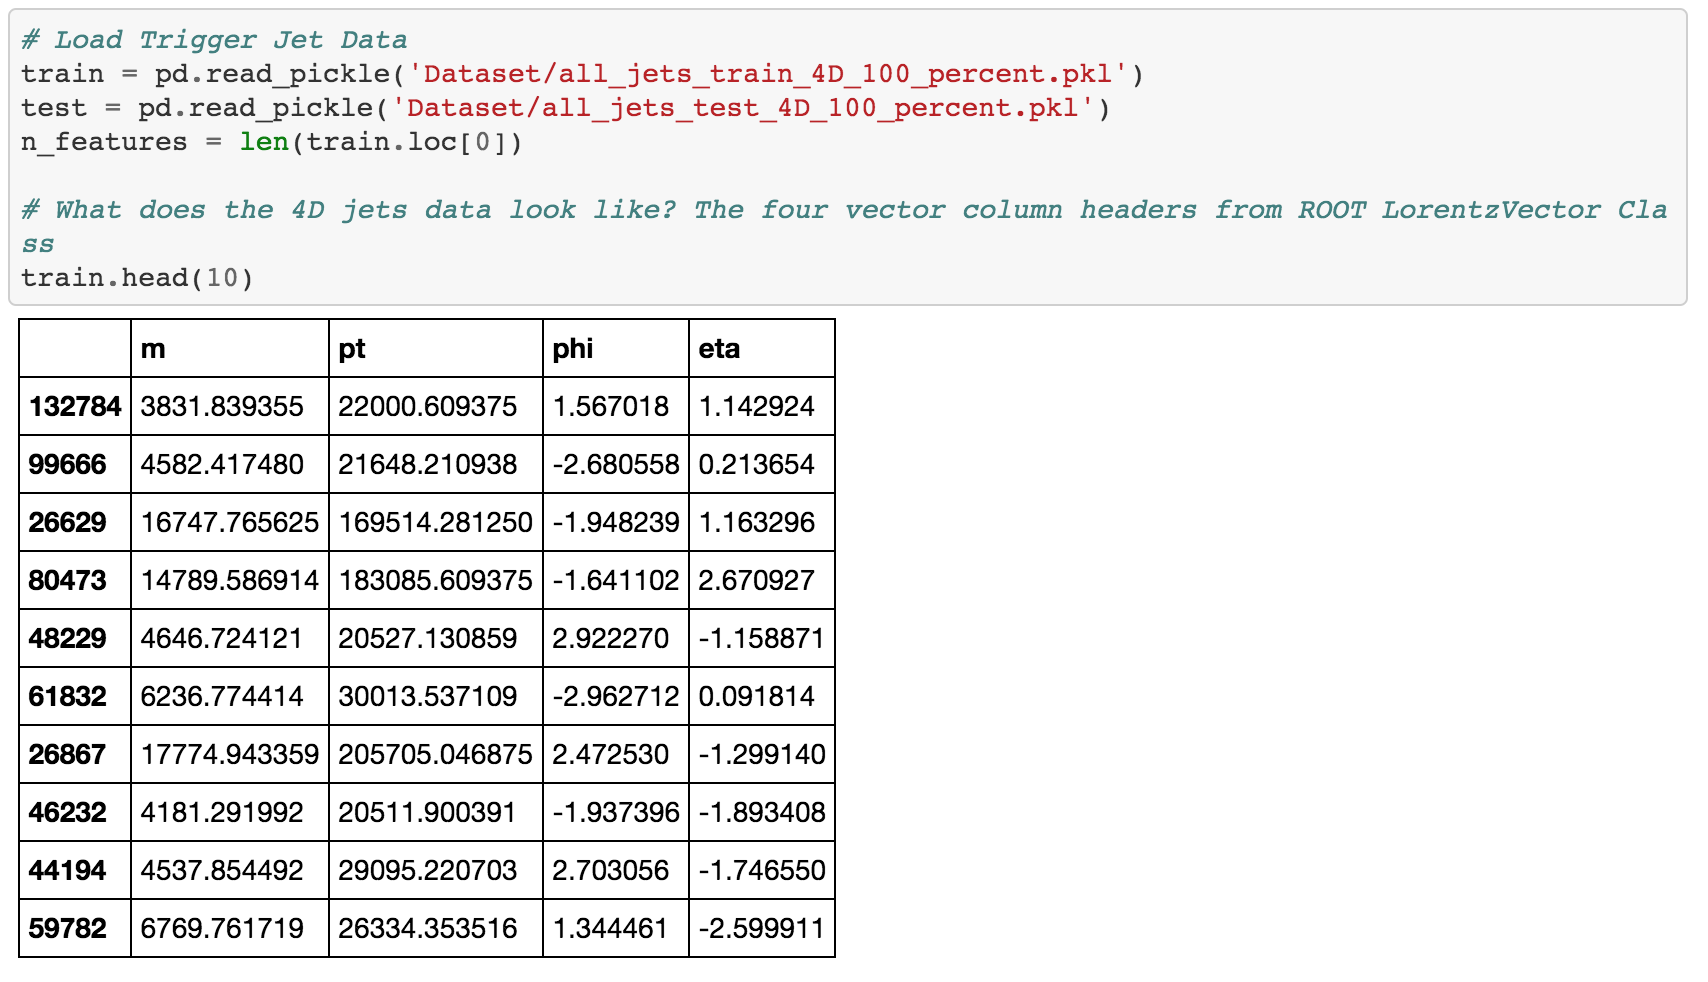Click phi value -1.937396

coord(616,812)
